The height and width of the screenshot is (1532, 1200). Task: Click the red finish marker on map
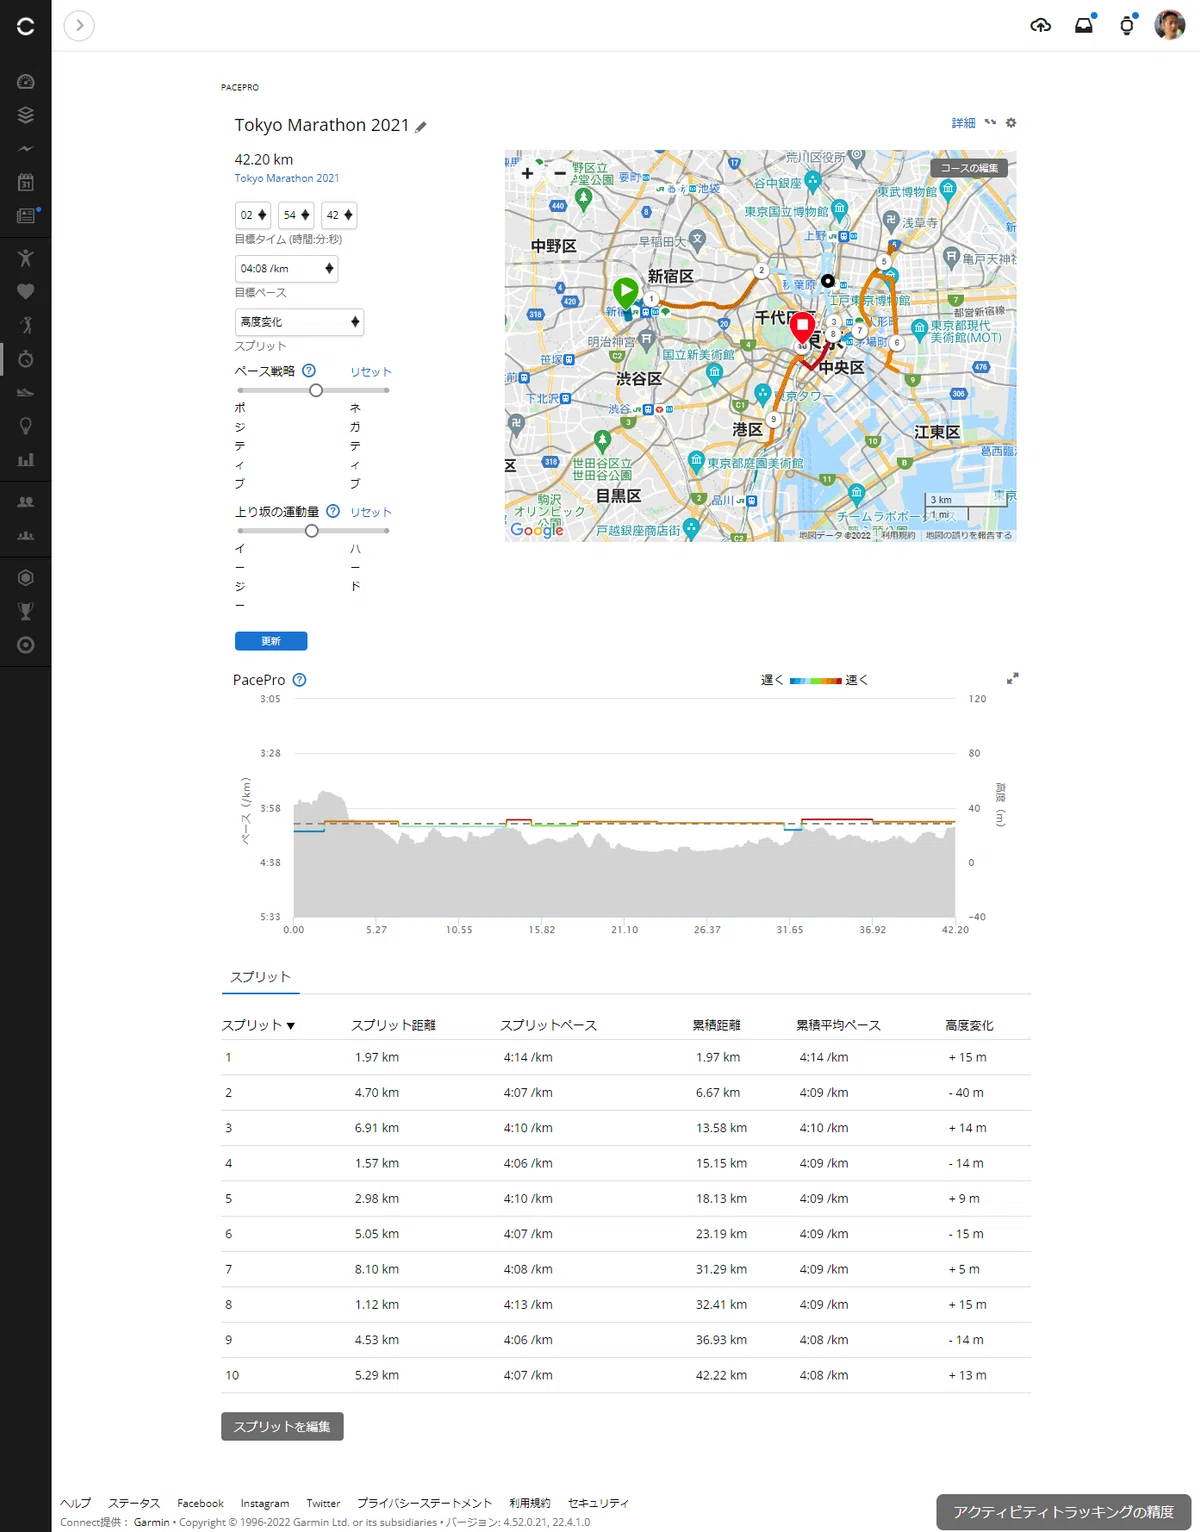tap(802, 328)
